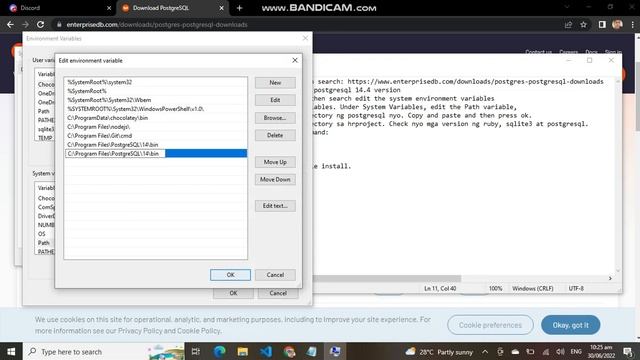Toggle the browser side panel icon

tap(602, 24)
